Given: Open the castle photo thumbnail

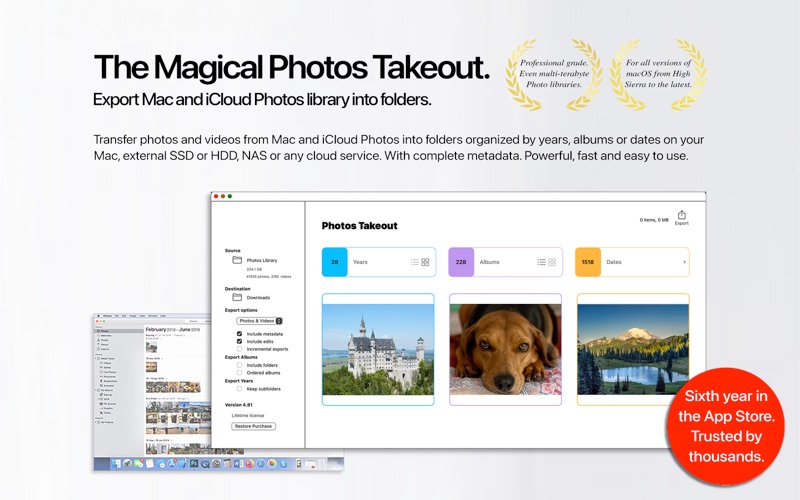Looking at the screenshot, I should pyautogui.click(x=378, y=349).
